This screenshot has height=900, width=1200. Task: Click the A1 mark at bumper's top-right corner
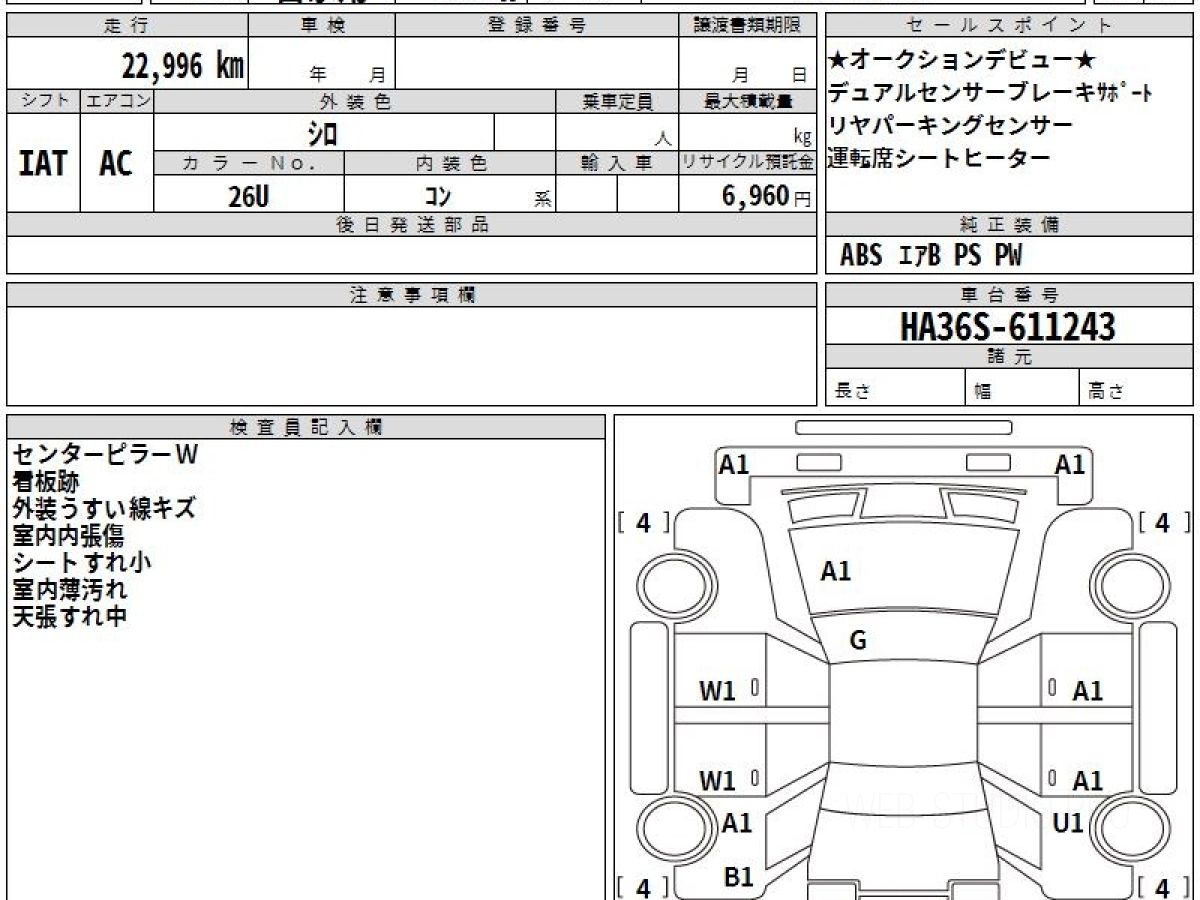pyautogui.click(x=1070, y=464)
